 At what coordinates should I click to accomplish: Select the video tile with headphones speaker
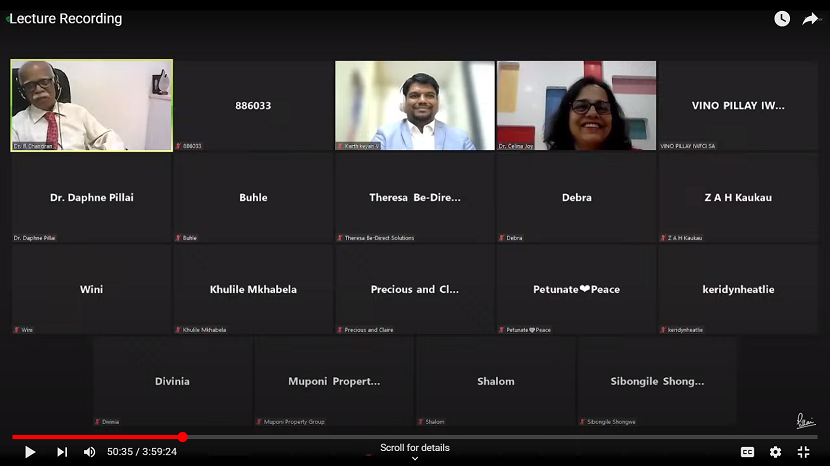coord(415,105)
